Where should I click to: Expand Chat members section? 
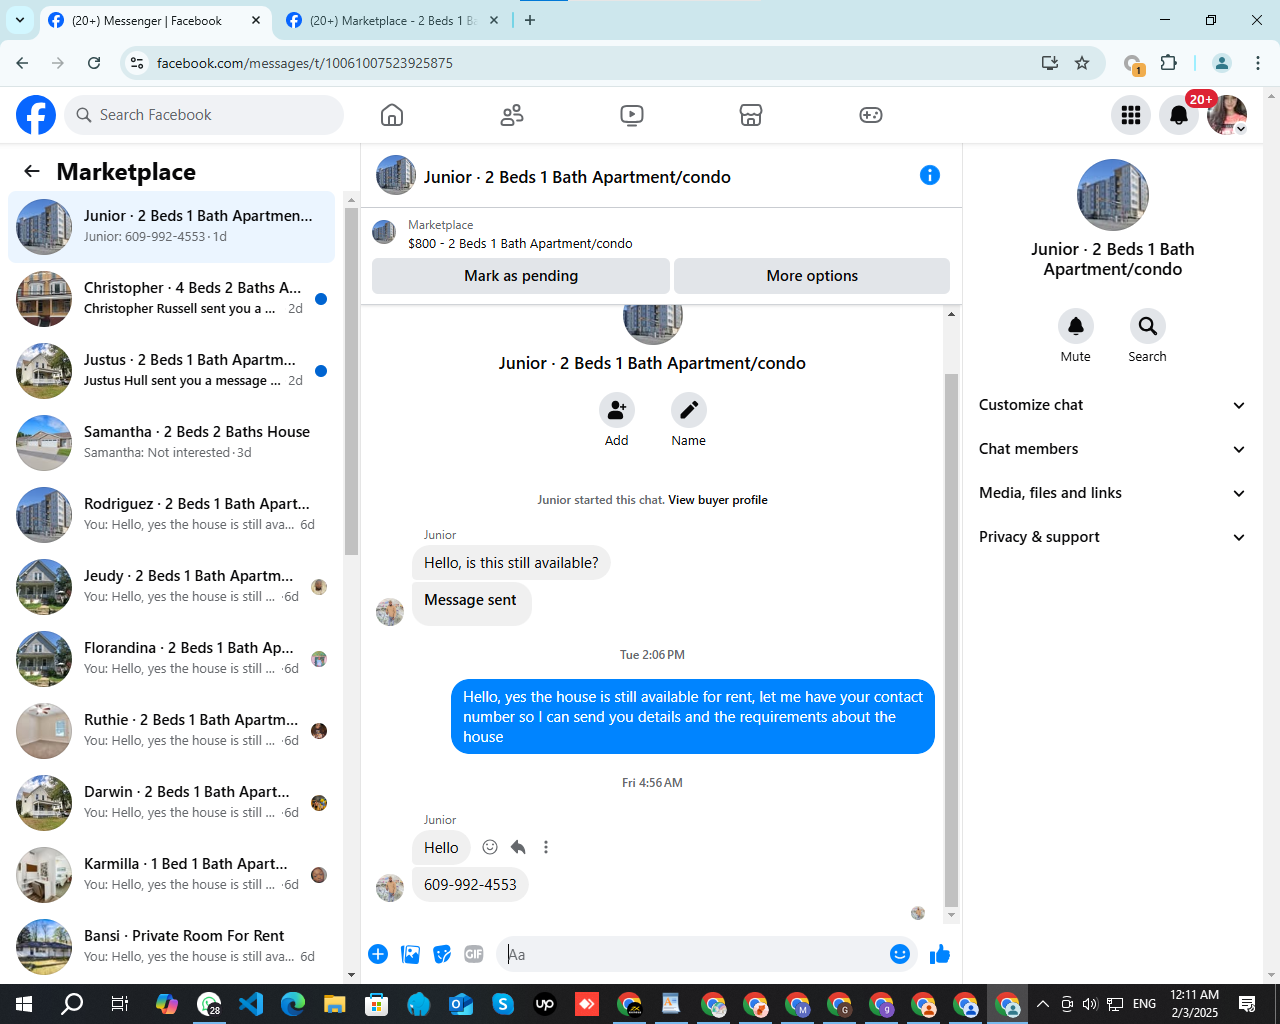coord(1112,449)
